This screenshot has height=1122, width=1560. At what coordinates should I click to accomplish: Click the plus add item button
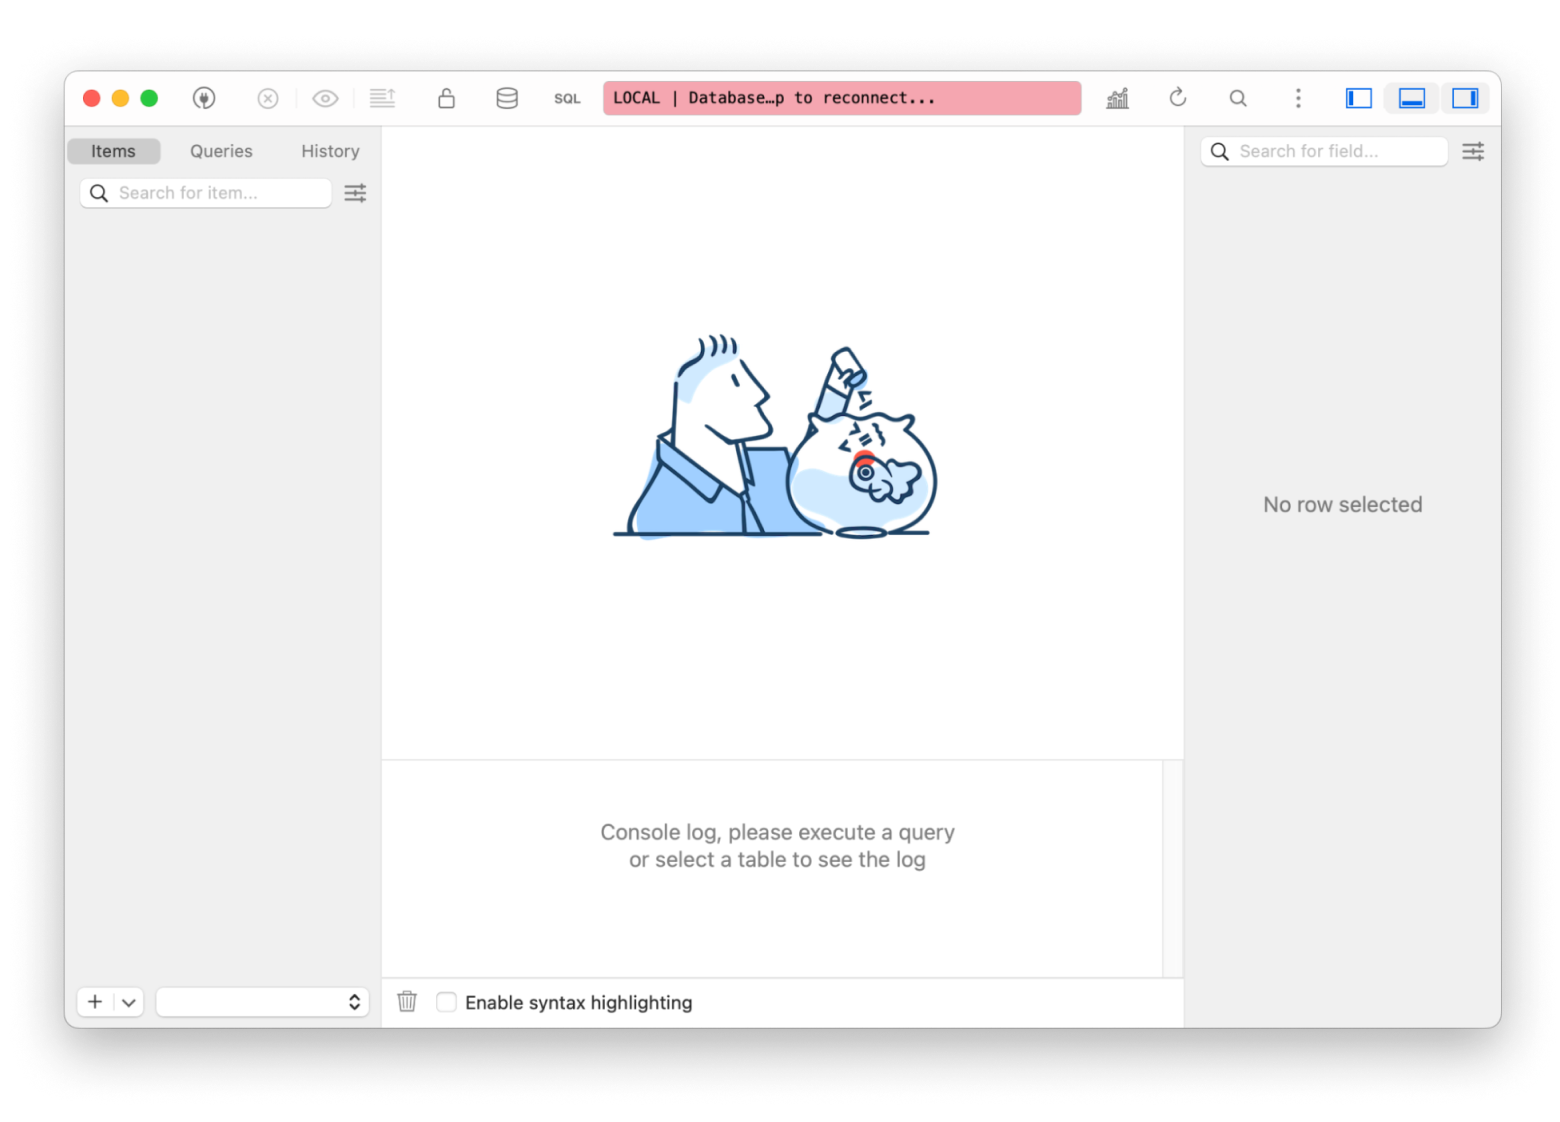click(x=95, y=1002)
